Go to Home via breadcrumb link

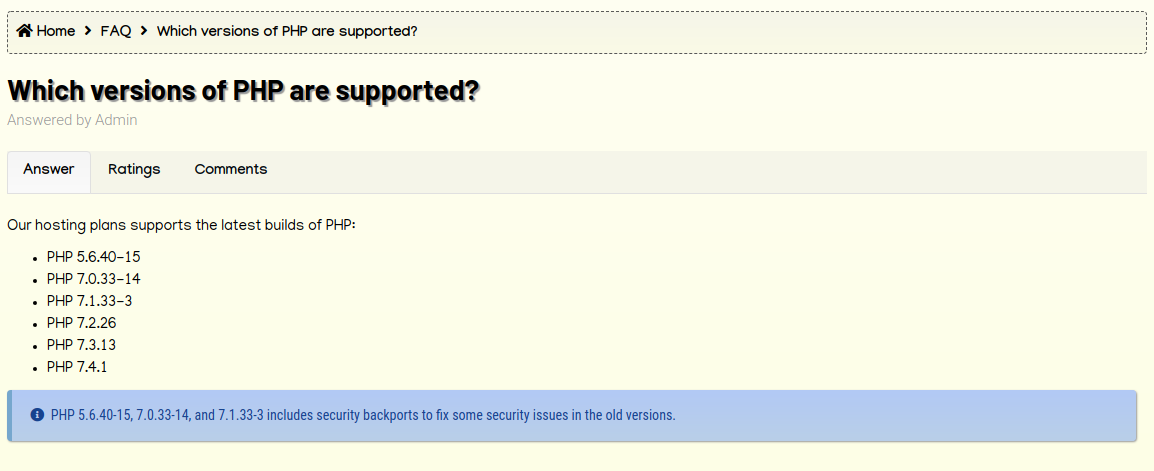(x=56, y=31)
